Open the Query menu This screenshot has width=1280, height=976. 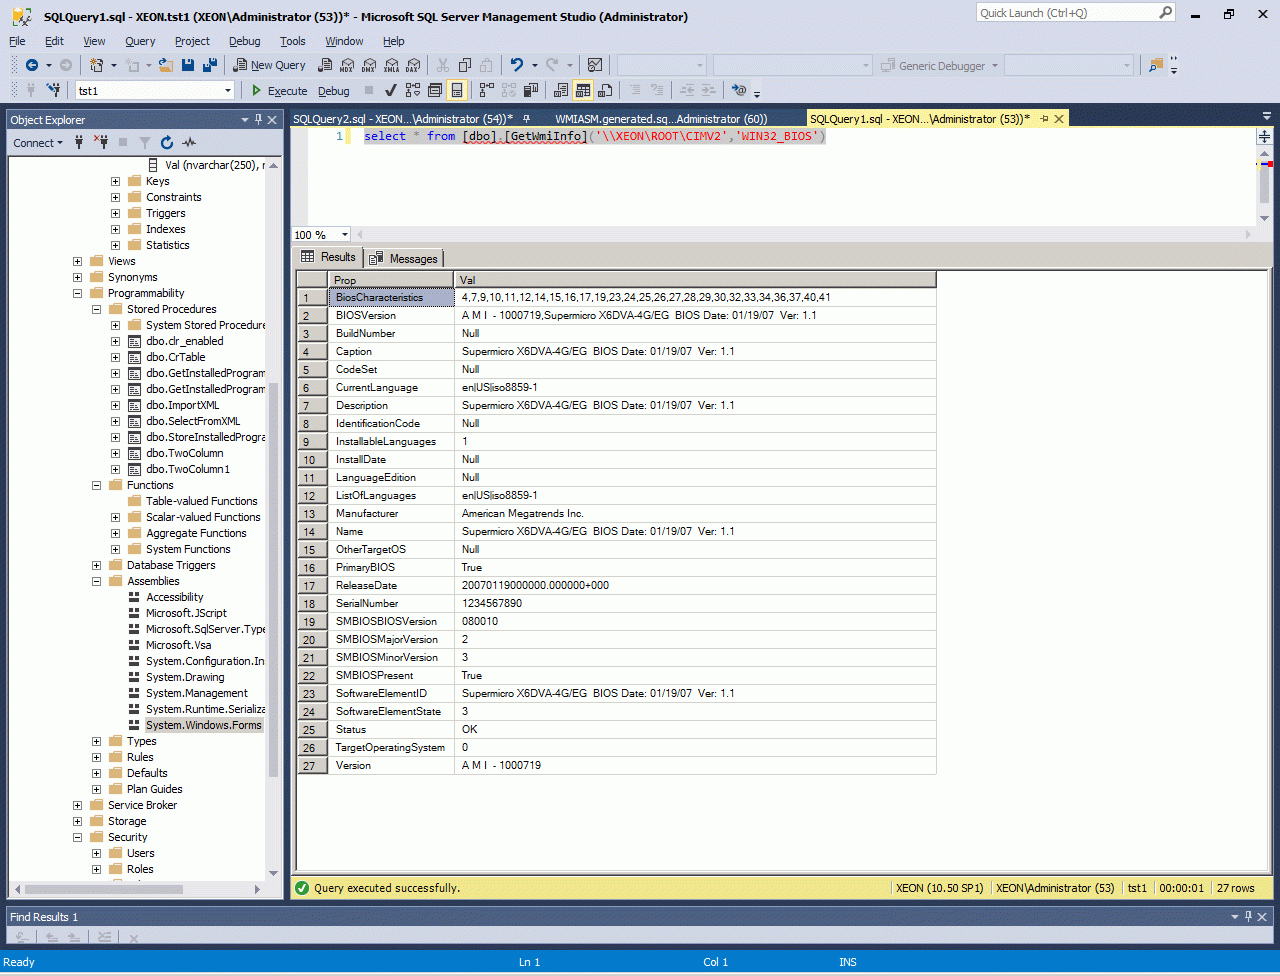point(140,41)
